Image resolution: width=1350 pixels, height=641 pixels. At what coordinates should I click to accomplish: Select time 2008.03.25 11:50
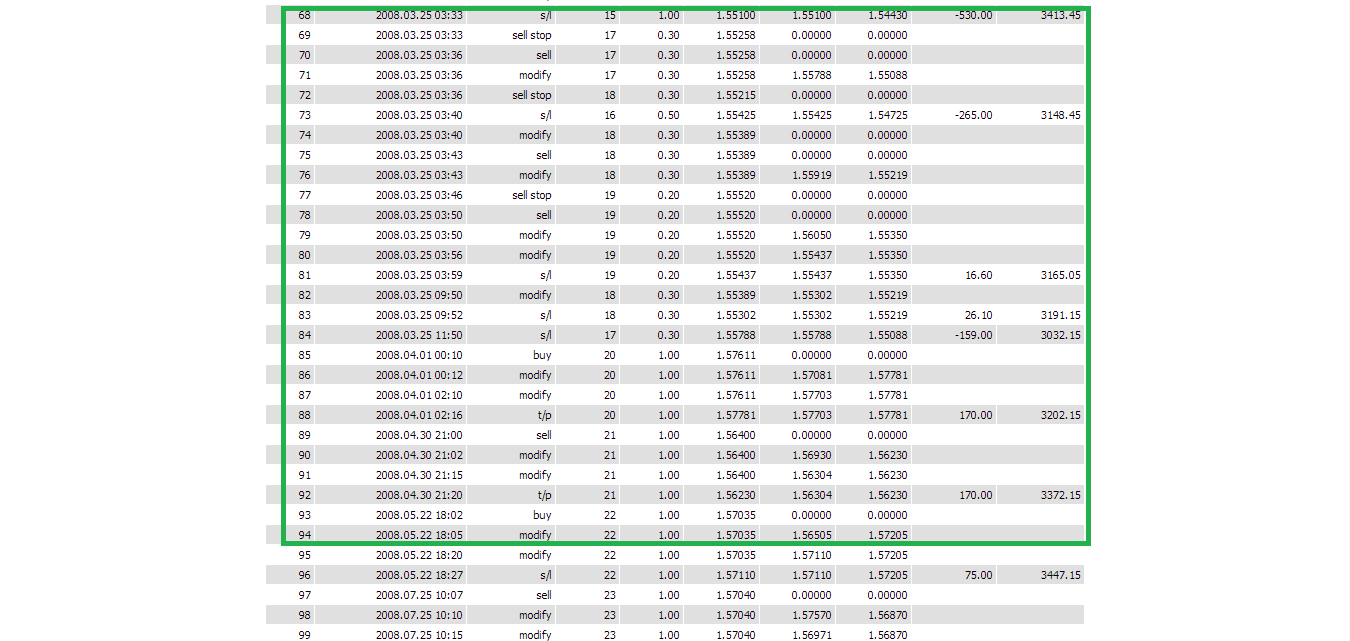click(x=419, y=335)
